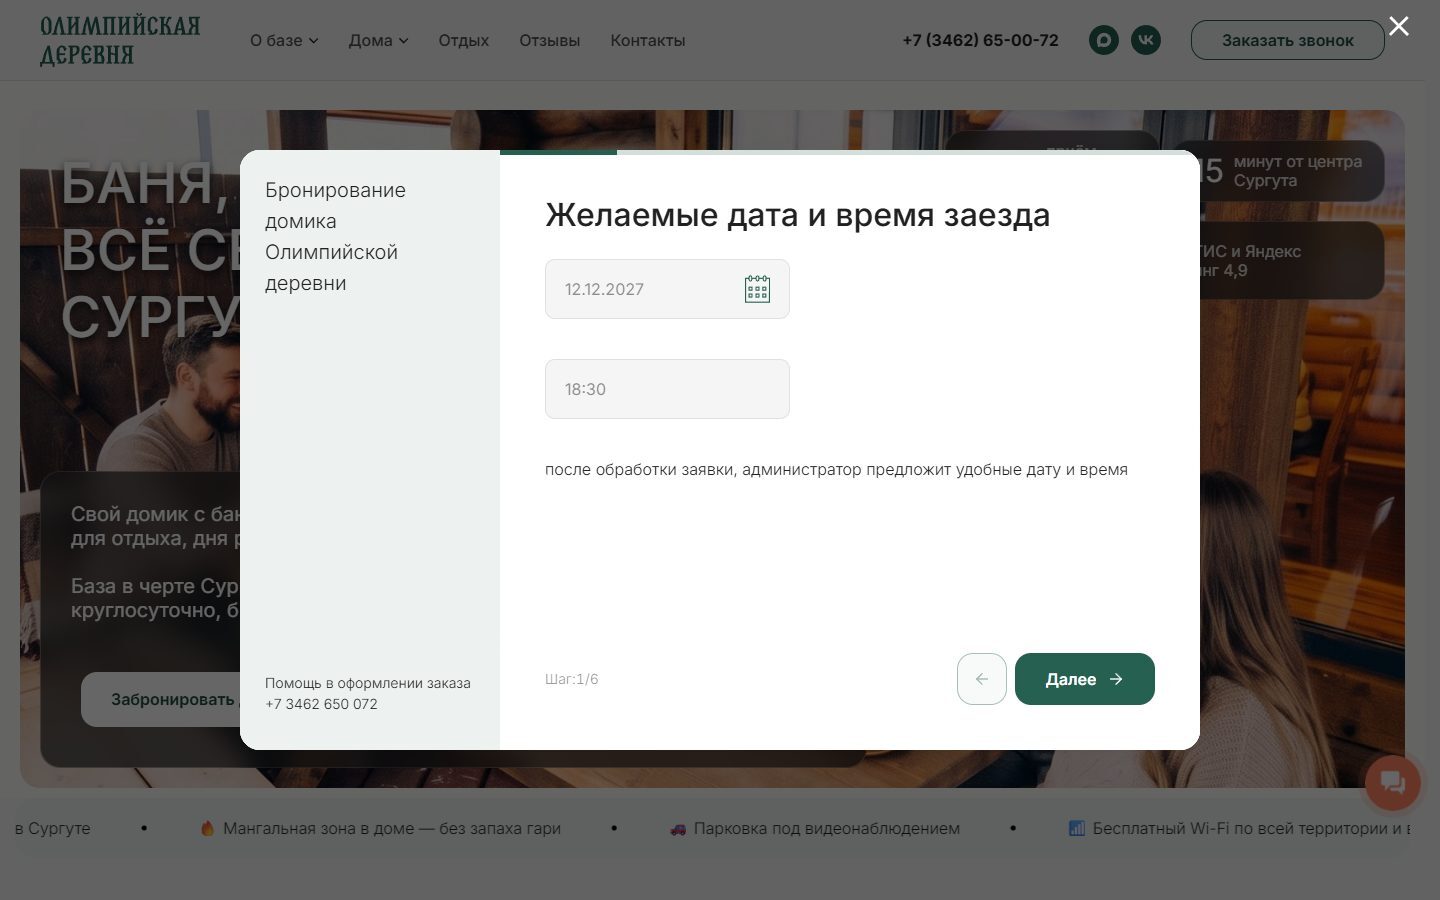Continue with the Далее button
Image resolution: width=1440 pixels, height=900 pixels.
(1085, 679)
